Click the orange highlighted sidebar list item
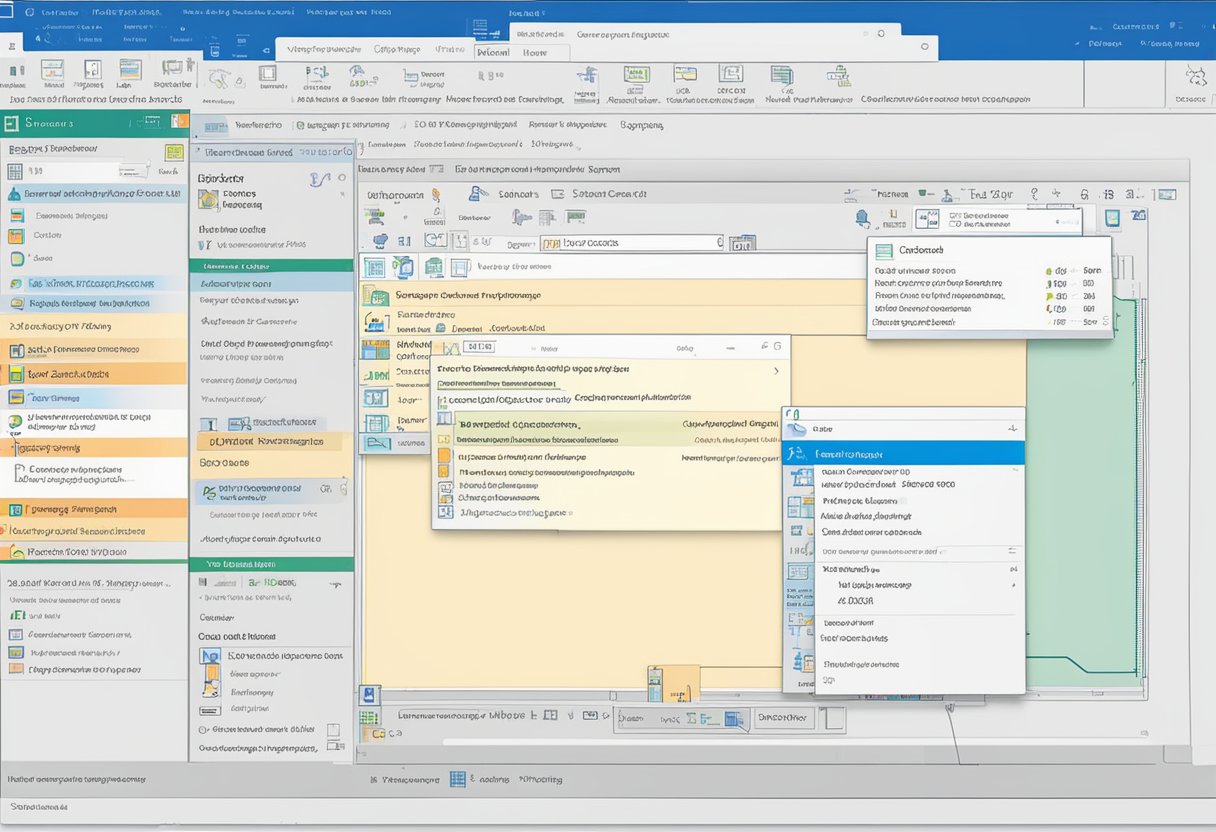 click(x=94, y=374)
